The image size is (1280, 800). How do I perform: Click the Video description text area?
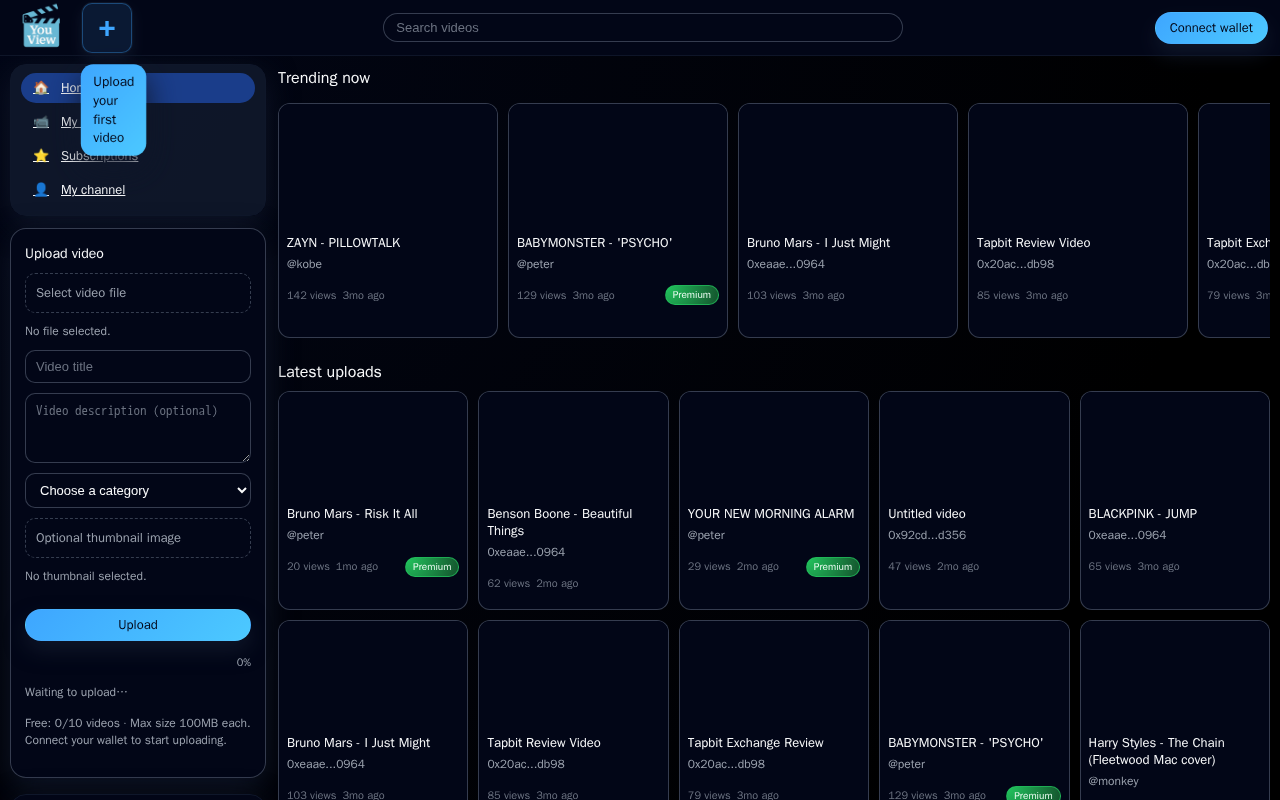point(138,428)
